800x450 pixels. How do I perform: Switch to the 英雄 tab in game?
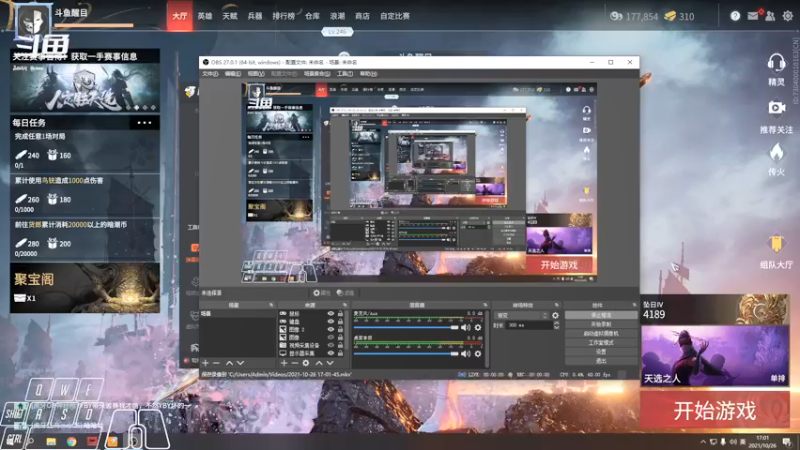(205, 16)
